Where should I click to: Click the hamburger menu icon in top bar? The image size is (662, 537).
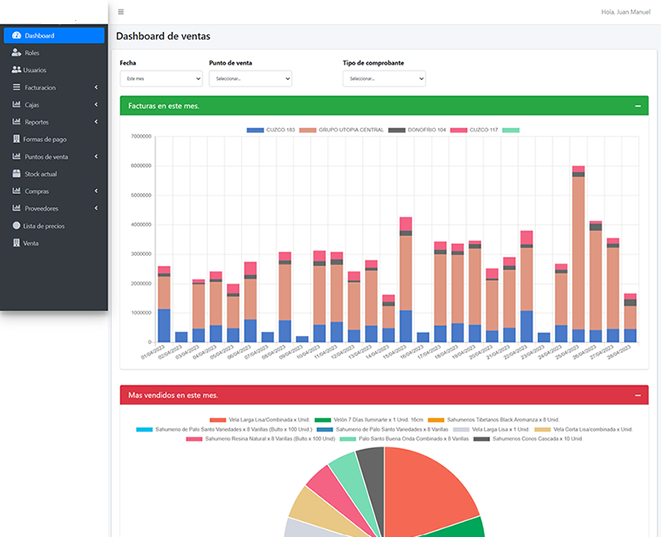pyautogui.click(x=121, y=12)
